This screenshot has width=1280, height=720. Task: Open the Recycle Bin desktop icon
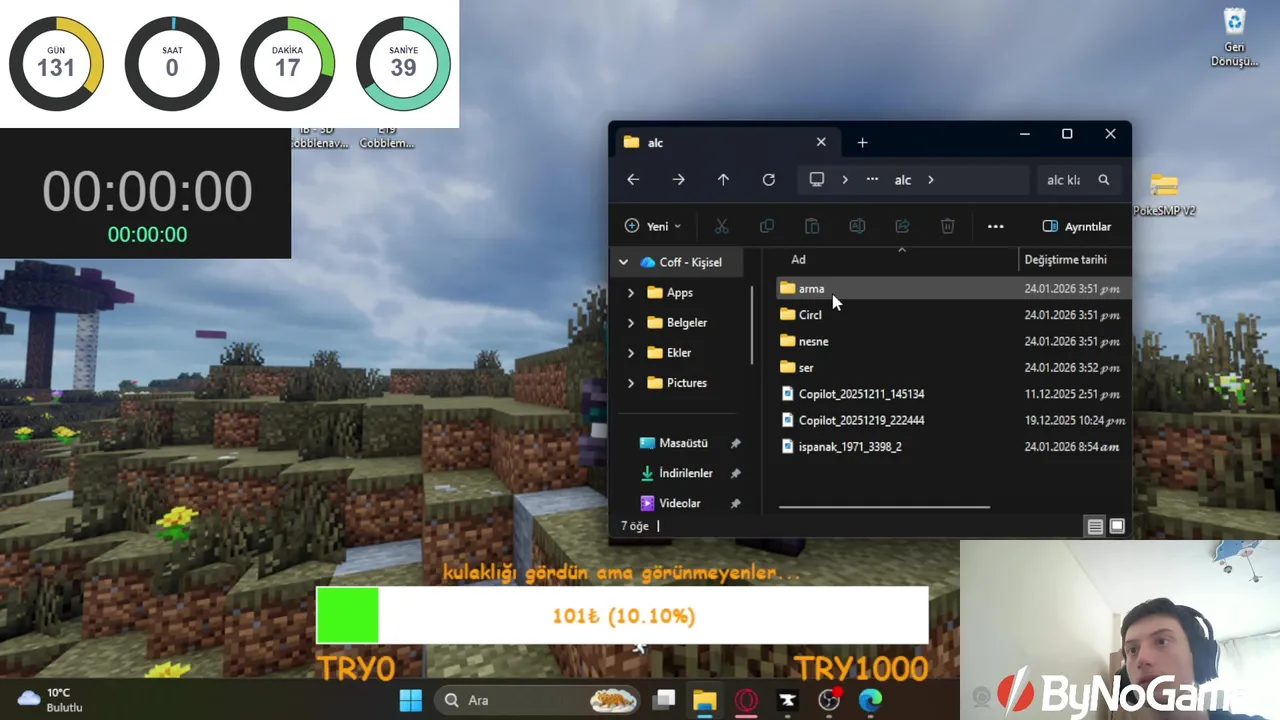pos(1234,38)
